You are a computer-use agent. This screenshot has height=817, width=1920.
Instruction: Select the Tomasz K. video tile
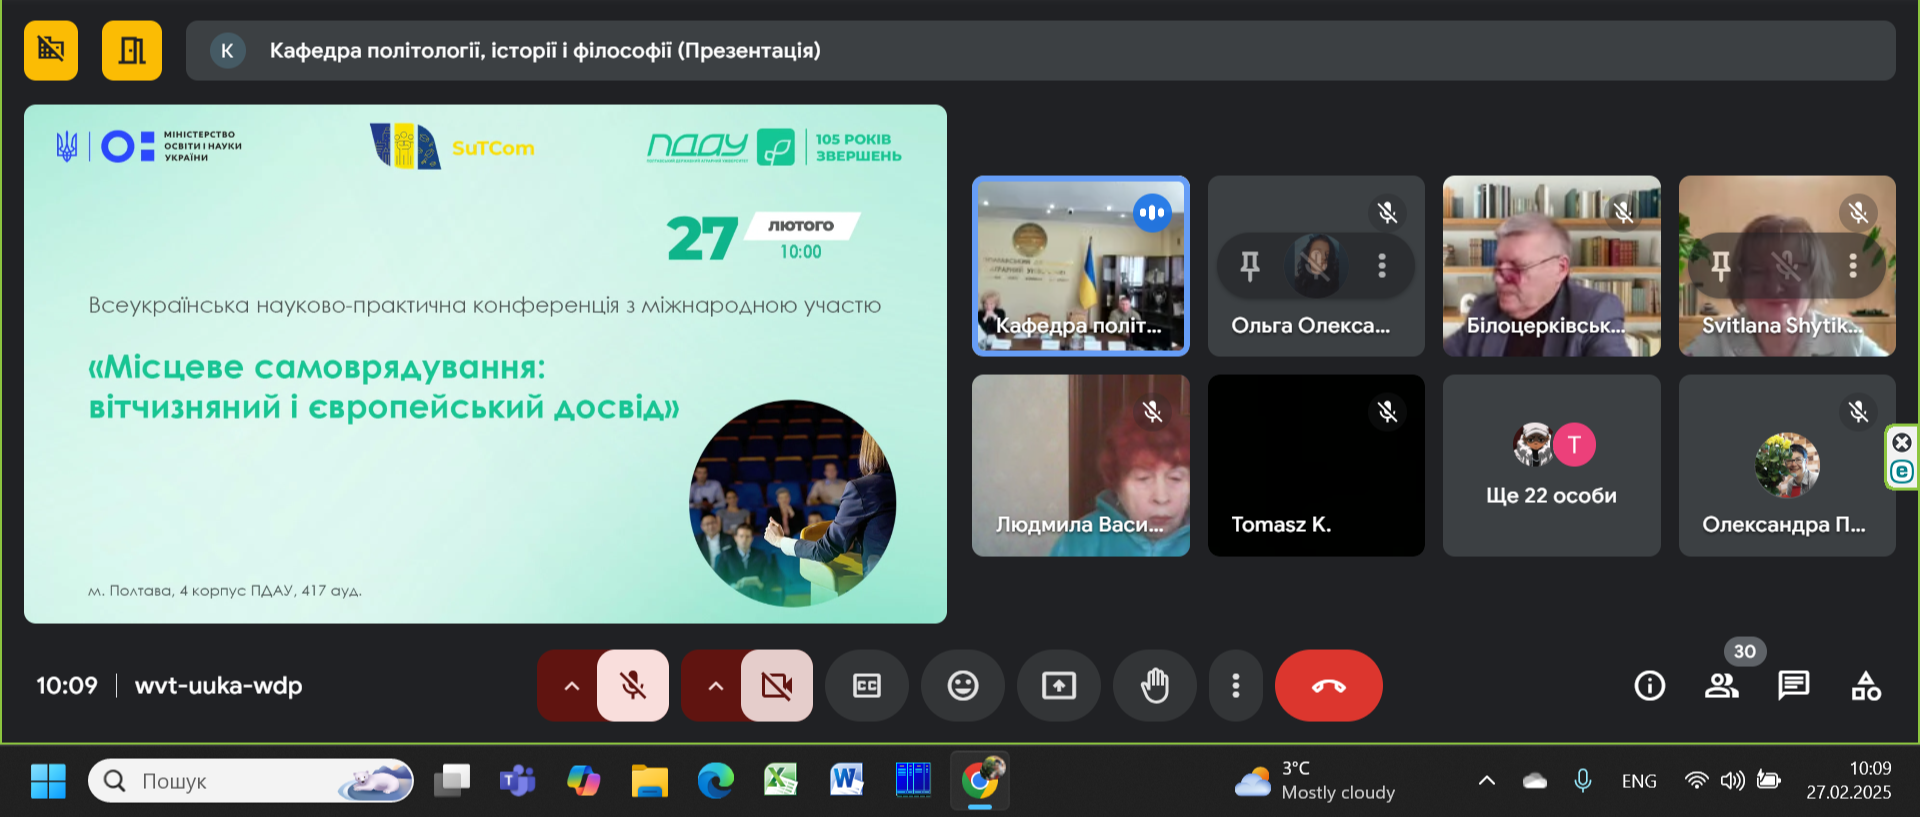coord(1316,466)
